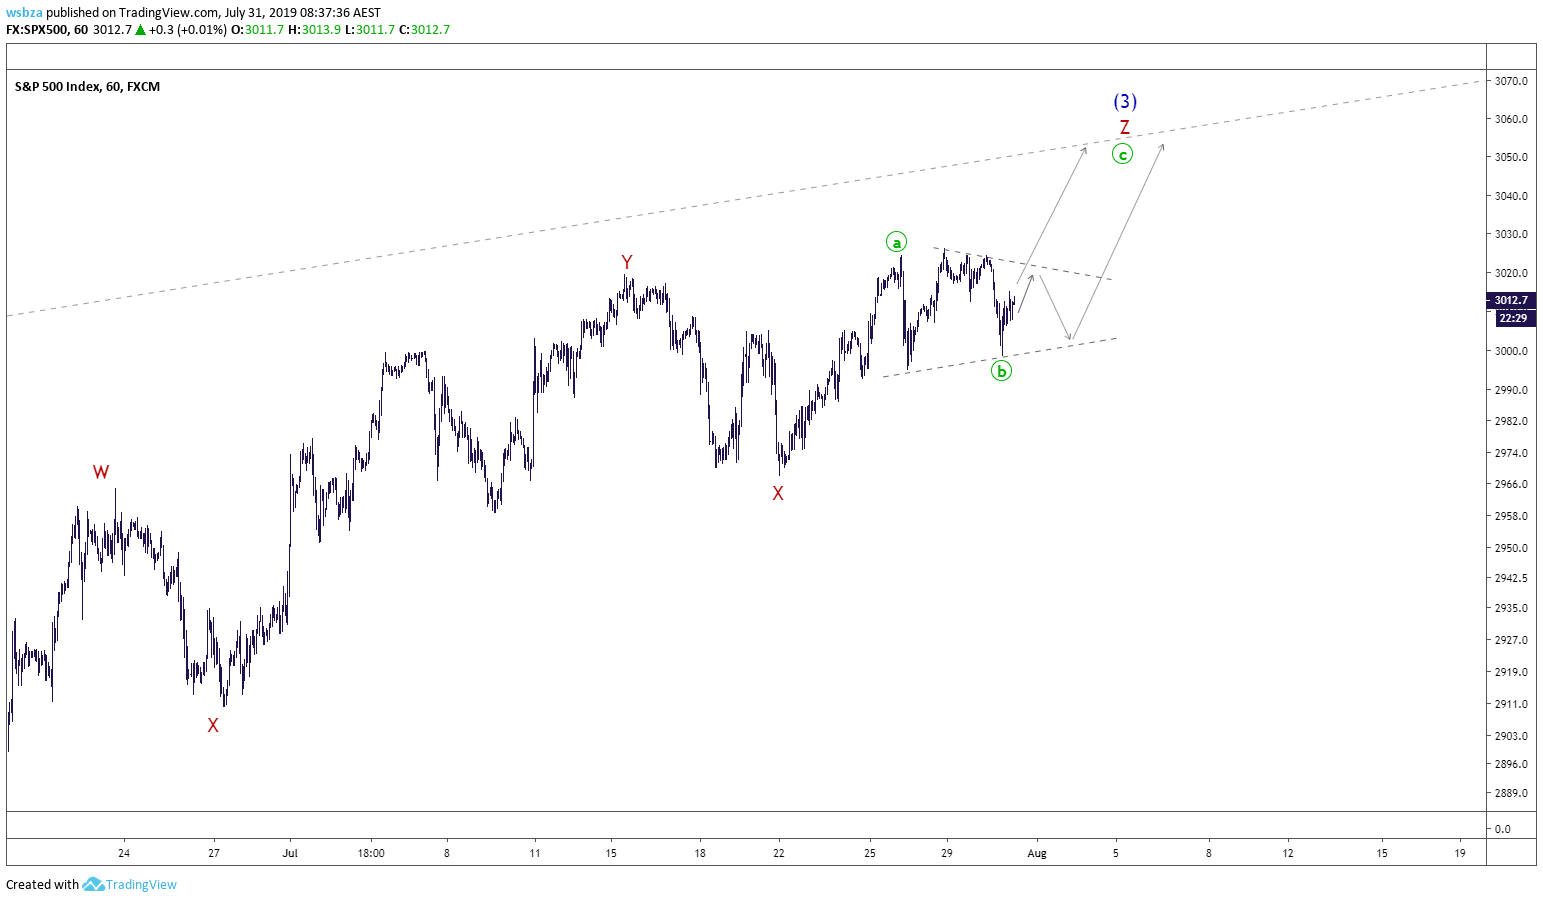Click the red Y wave label
This screenshot has width=1543, height=902.
627,262
